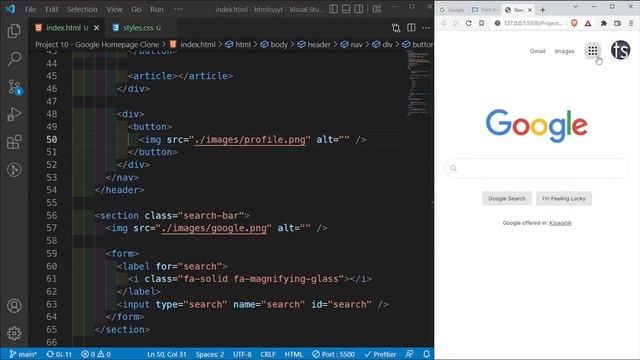Click the Google search input field
This screenshot has width=640, height=360.
click(x=537, y=168)
